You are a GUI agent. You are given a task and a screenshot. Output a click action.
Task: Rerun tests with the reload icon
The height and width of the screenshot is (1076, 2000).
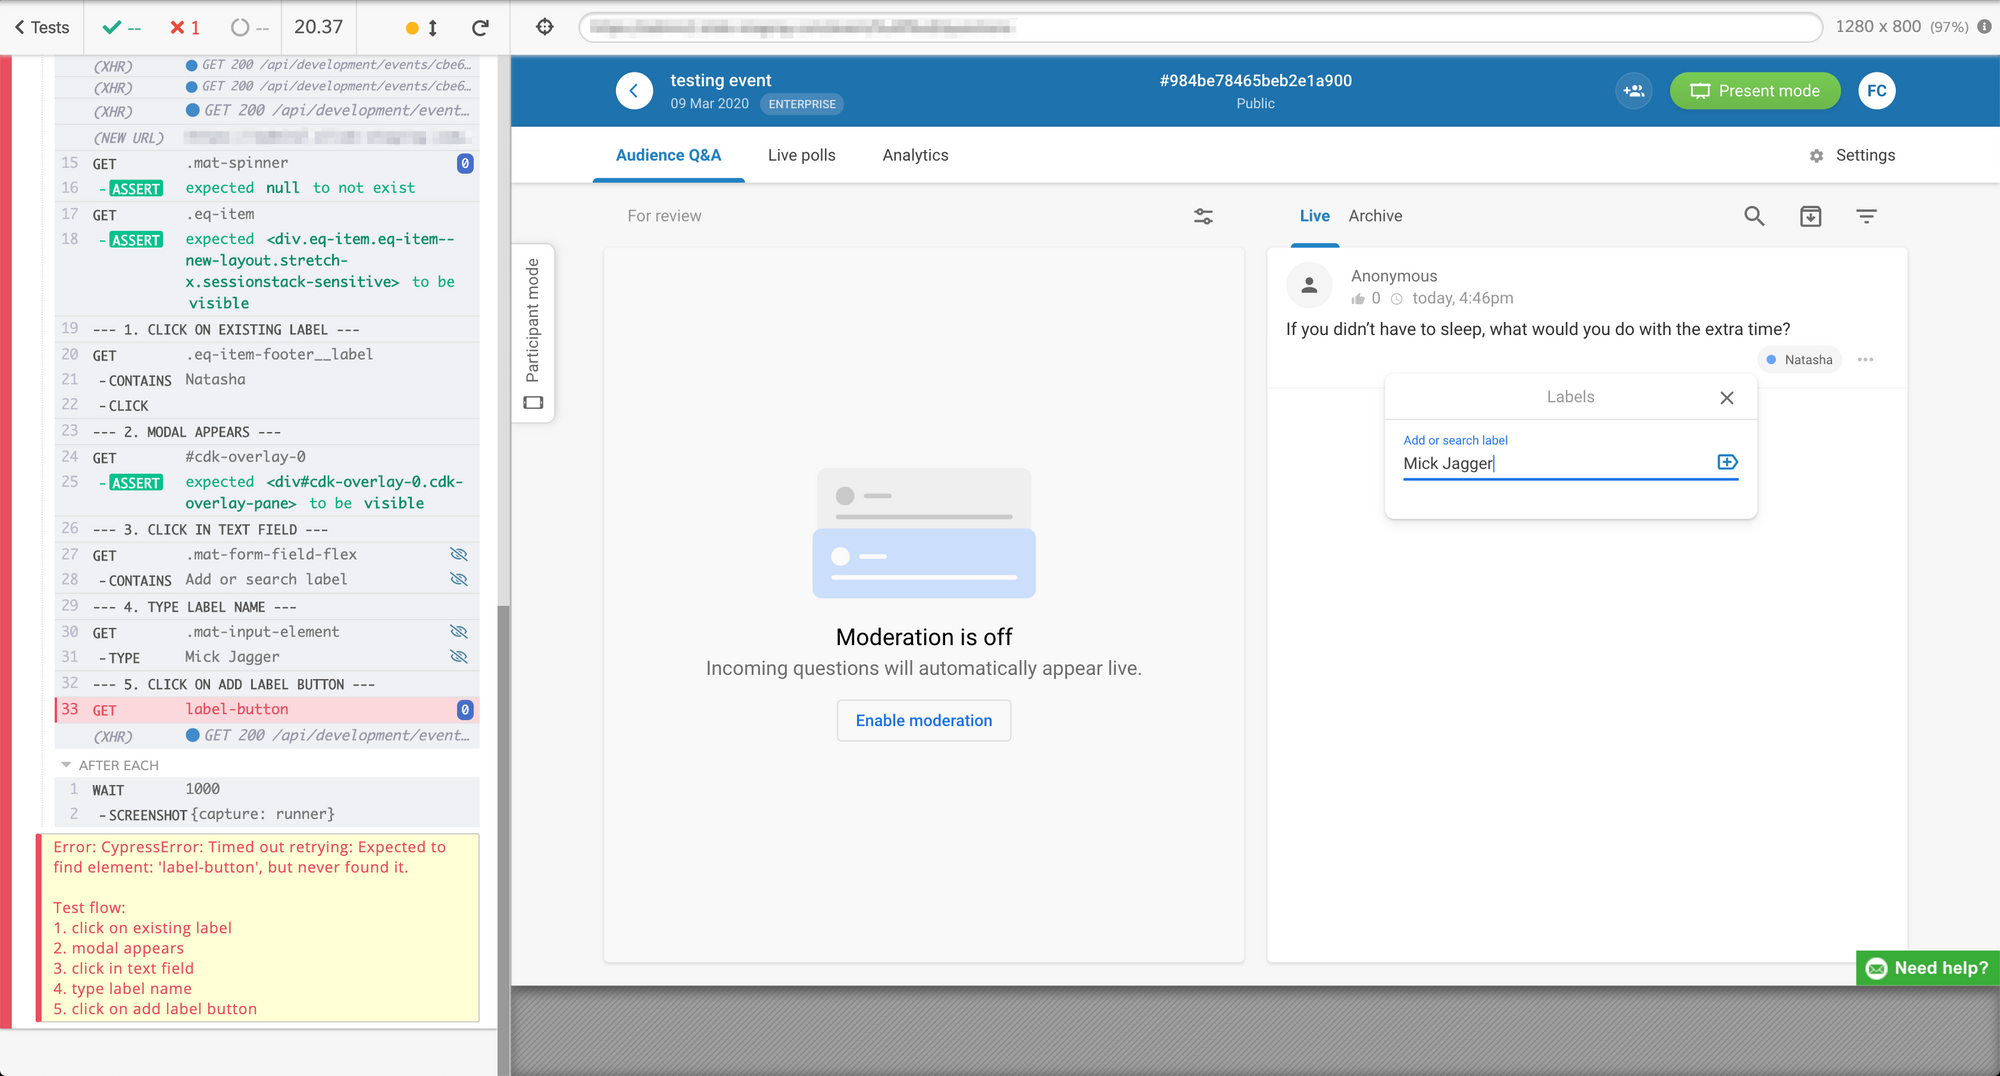[x=481, y=27]
